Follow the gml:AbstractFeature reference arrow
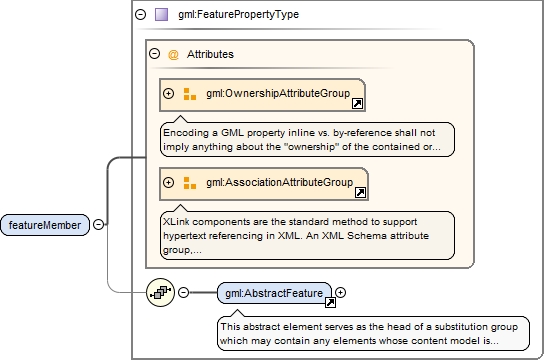545x361 pixels. (330, 303)
